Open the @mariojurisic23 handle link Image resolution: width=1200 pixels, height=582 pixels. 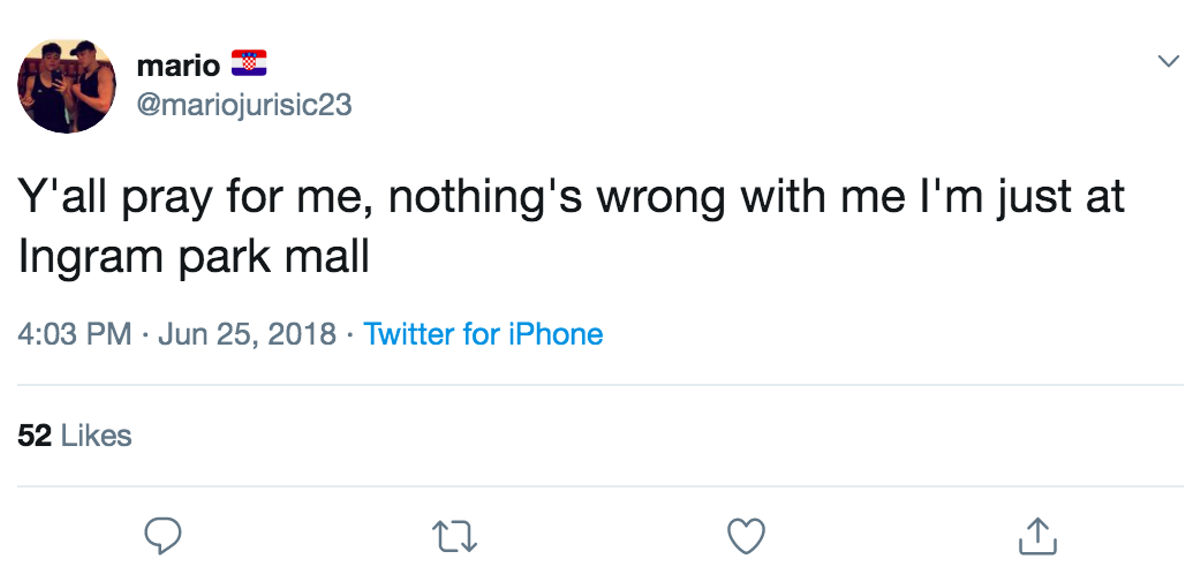[244, 105]
